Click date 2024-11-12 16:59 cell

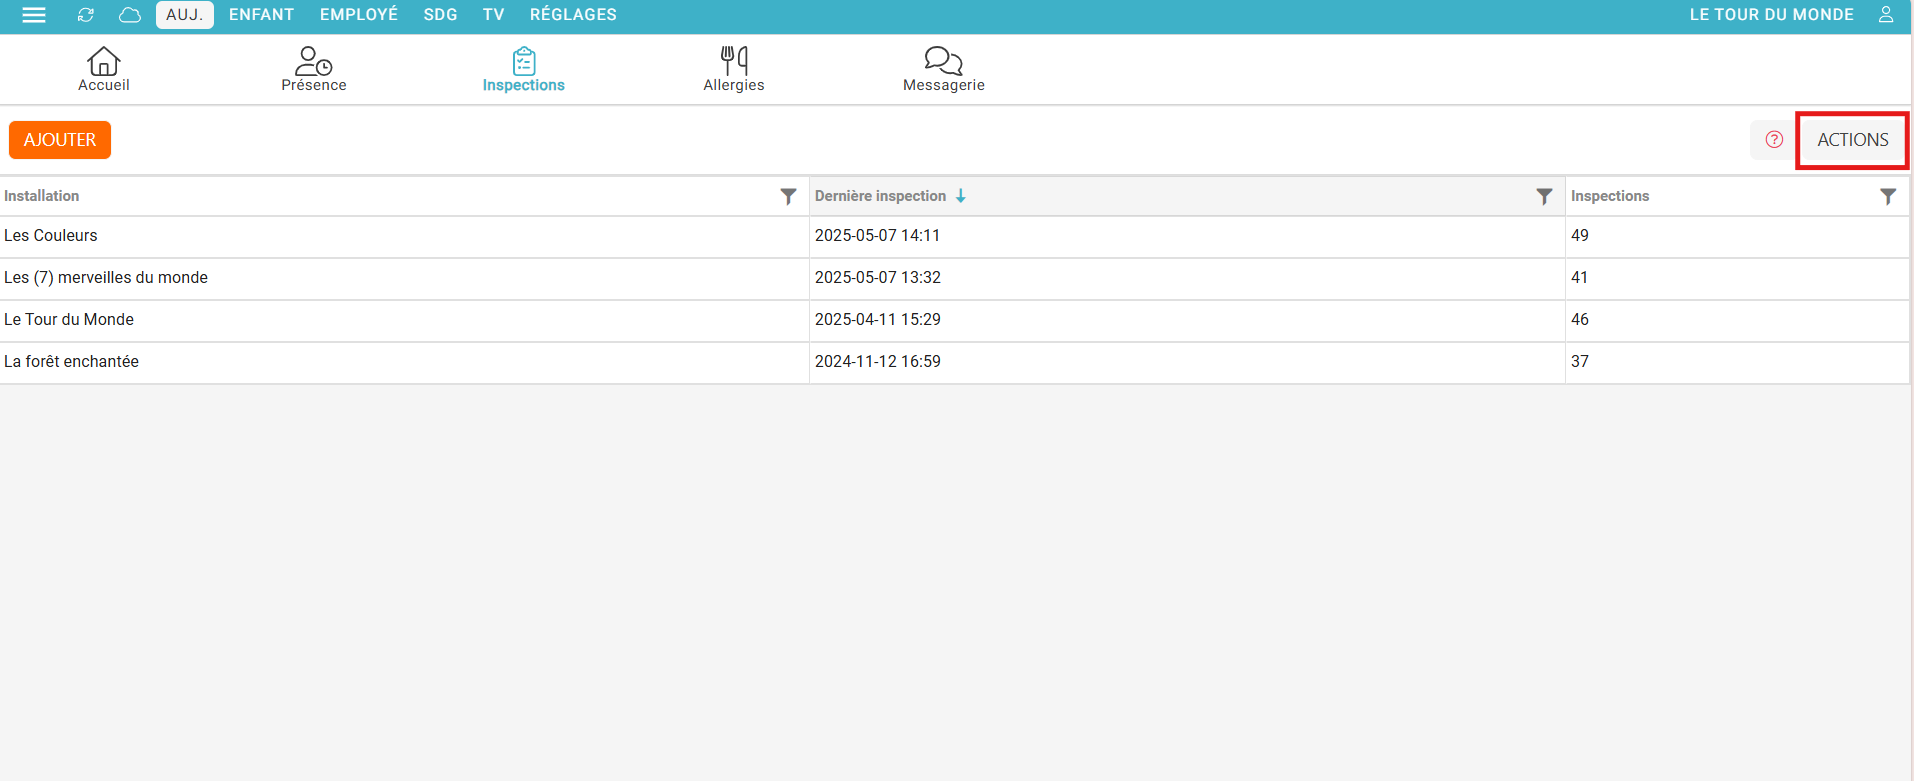point(1187,362)
